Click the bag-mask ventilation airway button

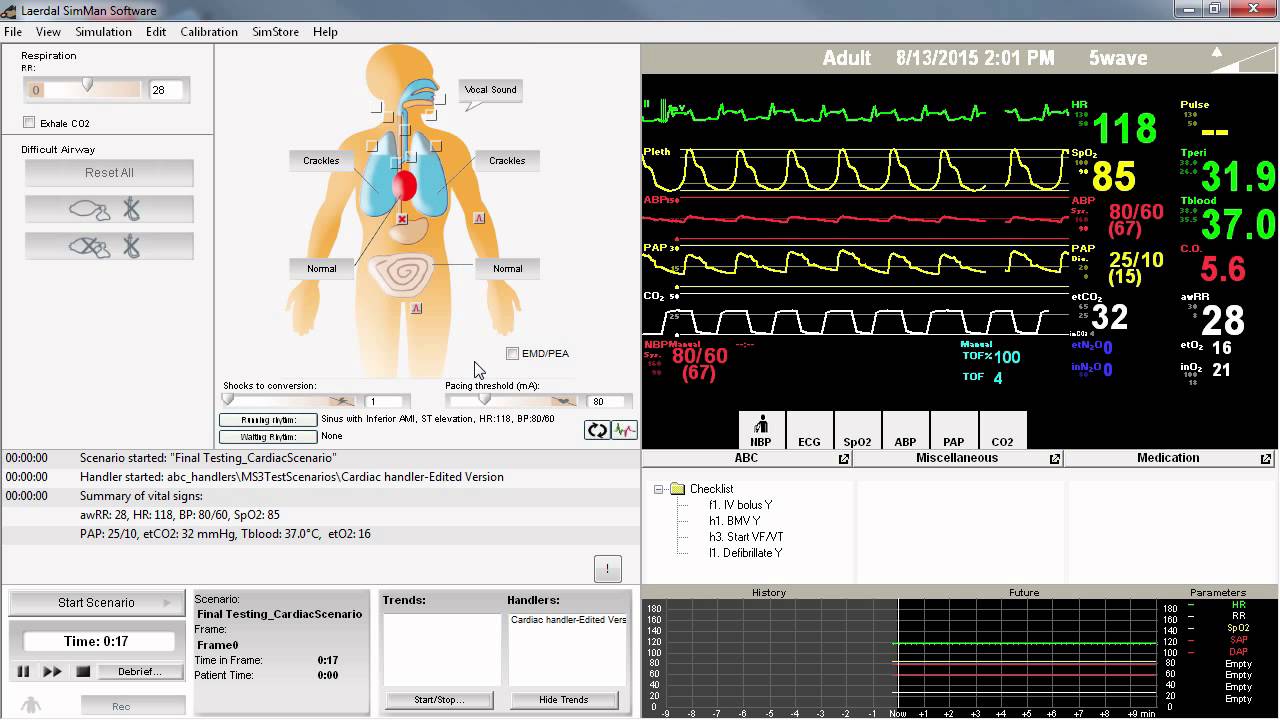(x=109, y=209)
